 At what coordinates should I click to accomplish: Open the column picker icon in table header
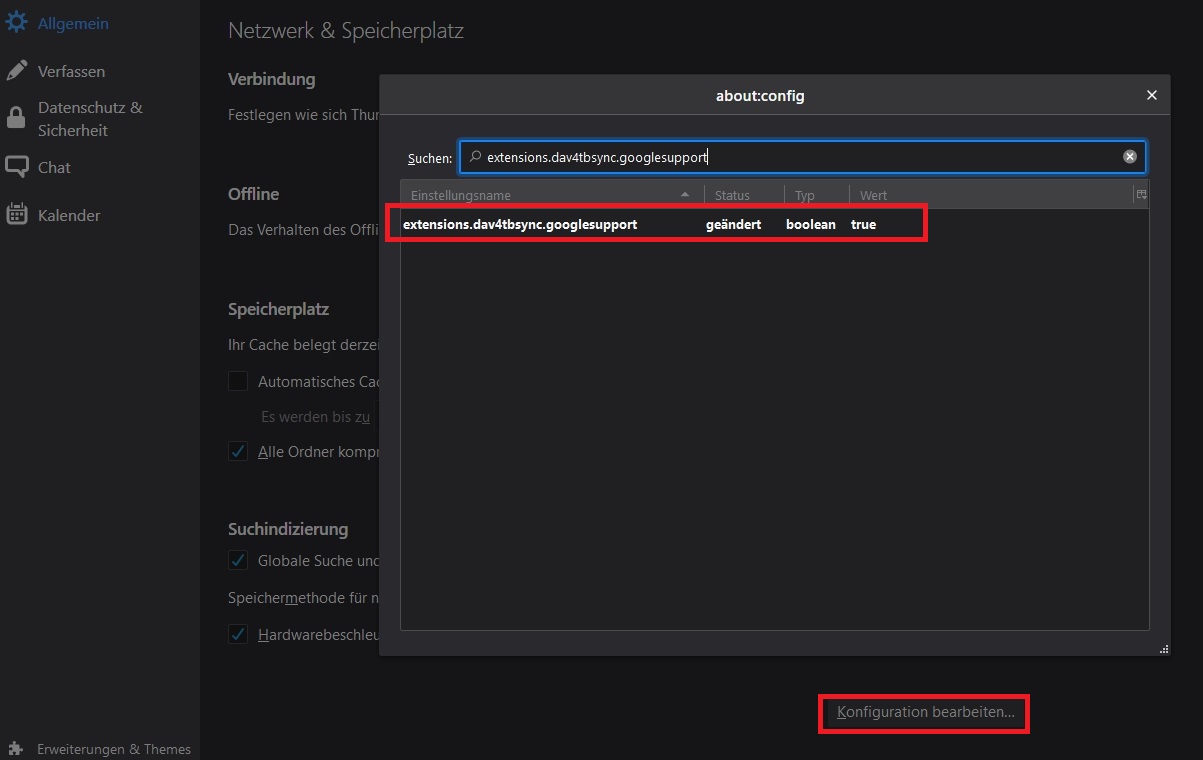1141,195
